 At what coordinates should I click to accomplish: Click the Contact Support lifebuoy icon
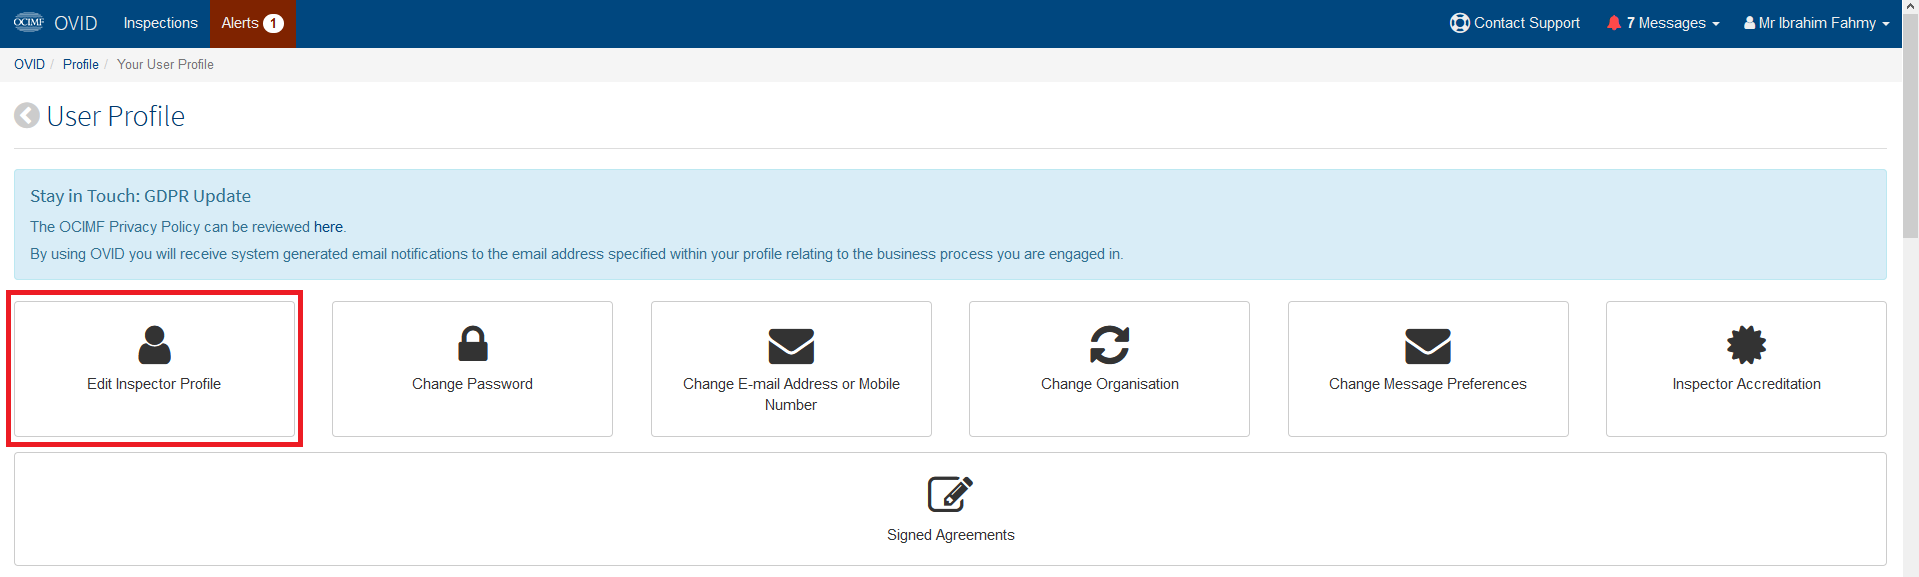point(1459,23)
